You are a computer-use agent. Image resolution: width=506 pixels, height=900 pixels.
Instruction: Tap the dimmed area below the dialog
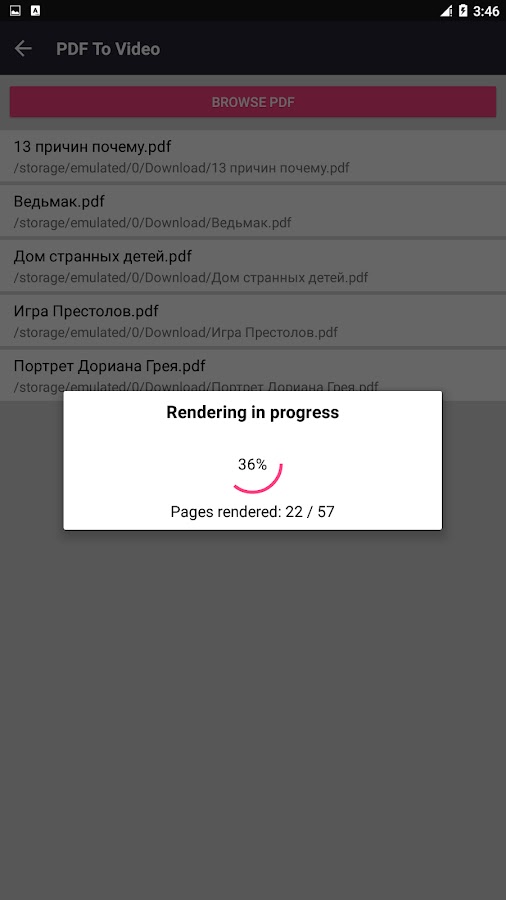(x=253, y=712)
